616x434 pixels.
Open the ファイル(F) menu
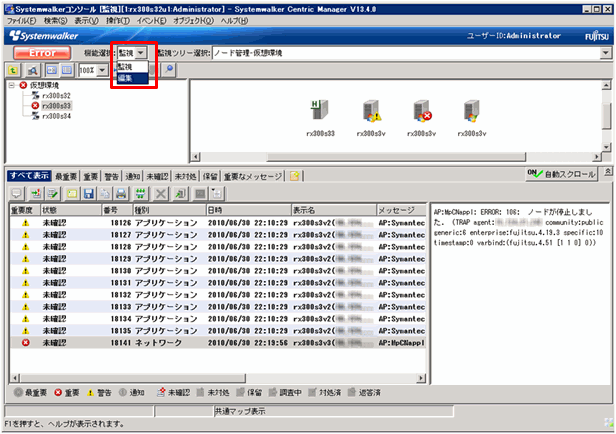point(22,20)
